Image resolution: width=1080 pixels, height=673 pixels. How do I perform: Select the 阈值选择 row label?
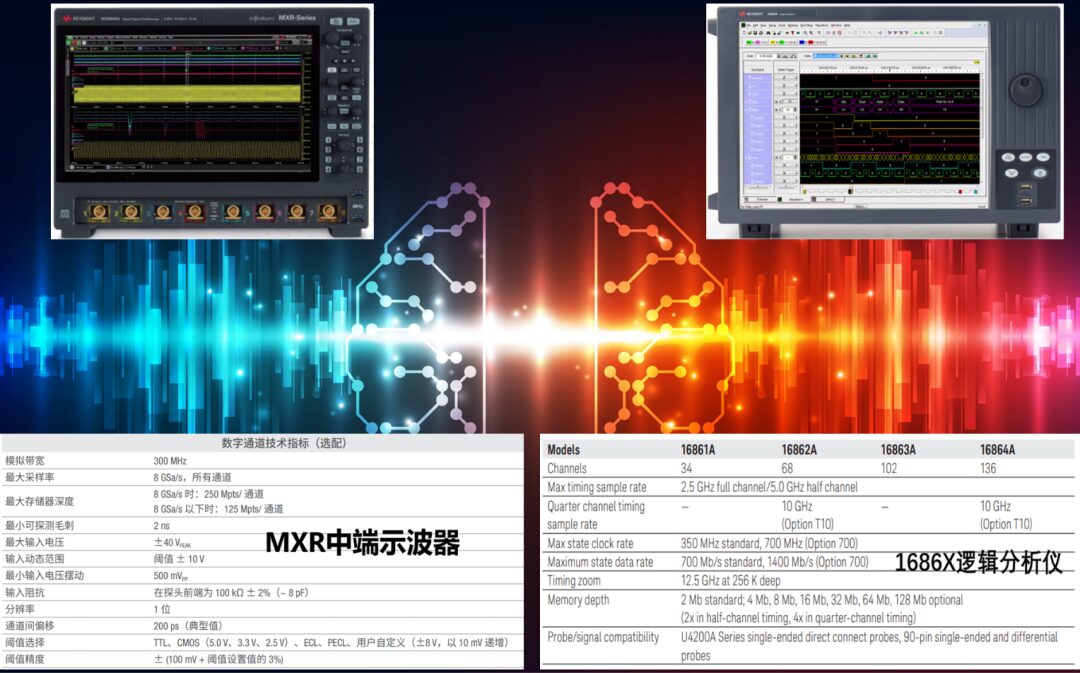(25, 642)
